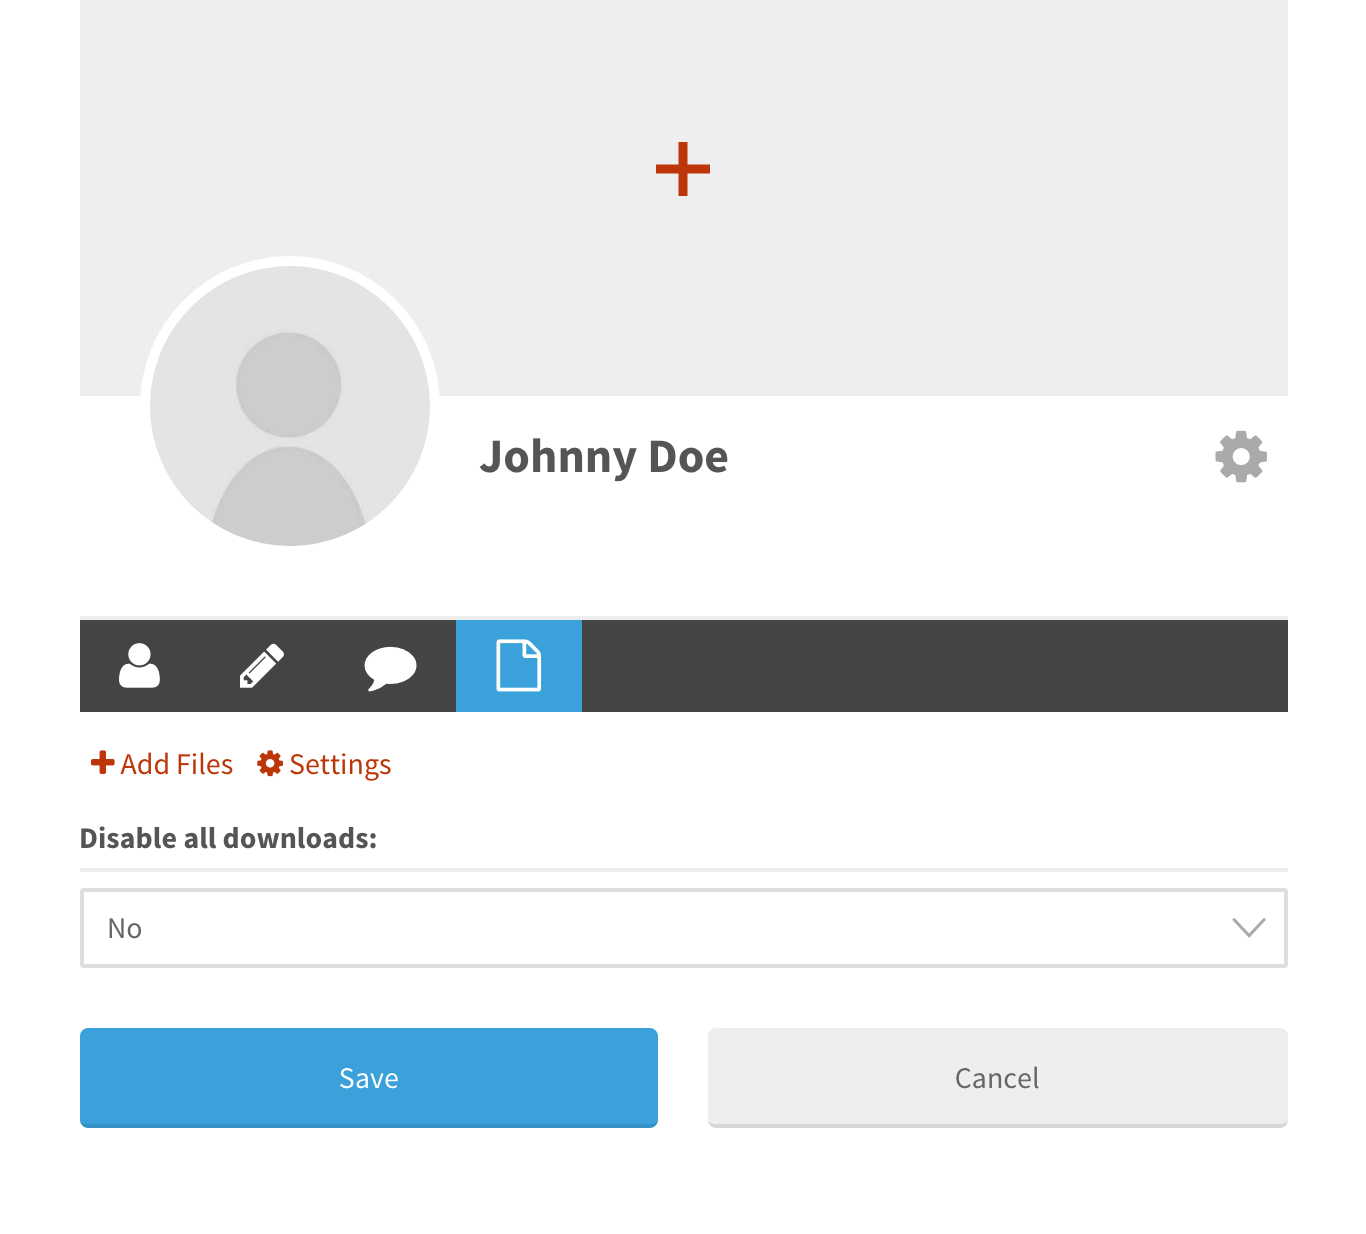
Task: Click the default avatar profile photo
Action: tap(290, 406)
